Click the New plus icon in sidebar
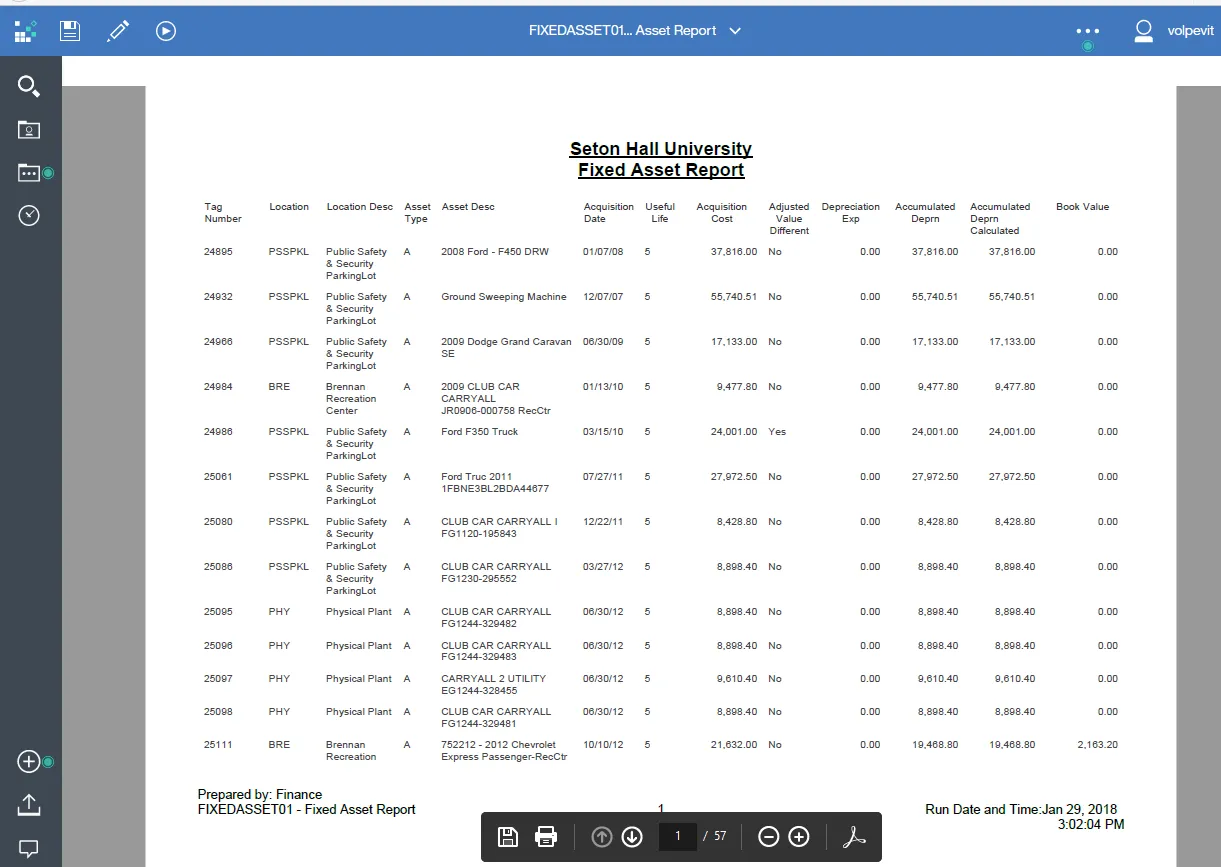The height and width of the screenshot is (867, 1221). (29, 762)
